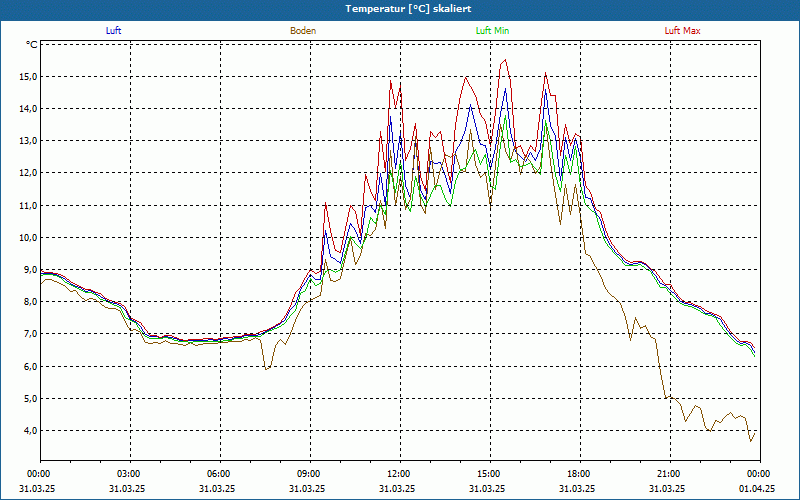Click the 14,0 y-axis value

click(x=29, y=109)
